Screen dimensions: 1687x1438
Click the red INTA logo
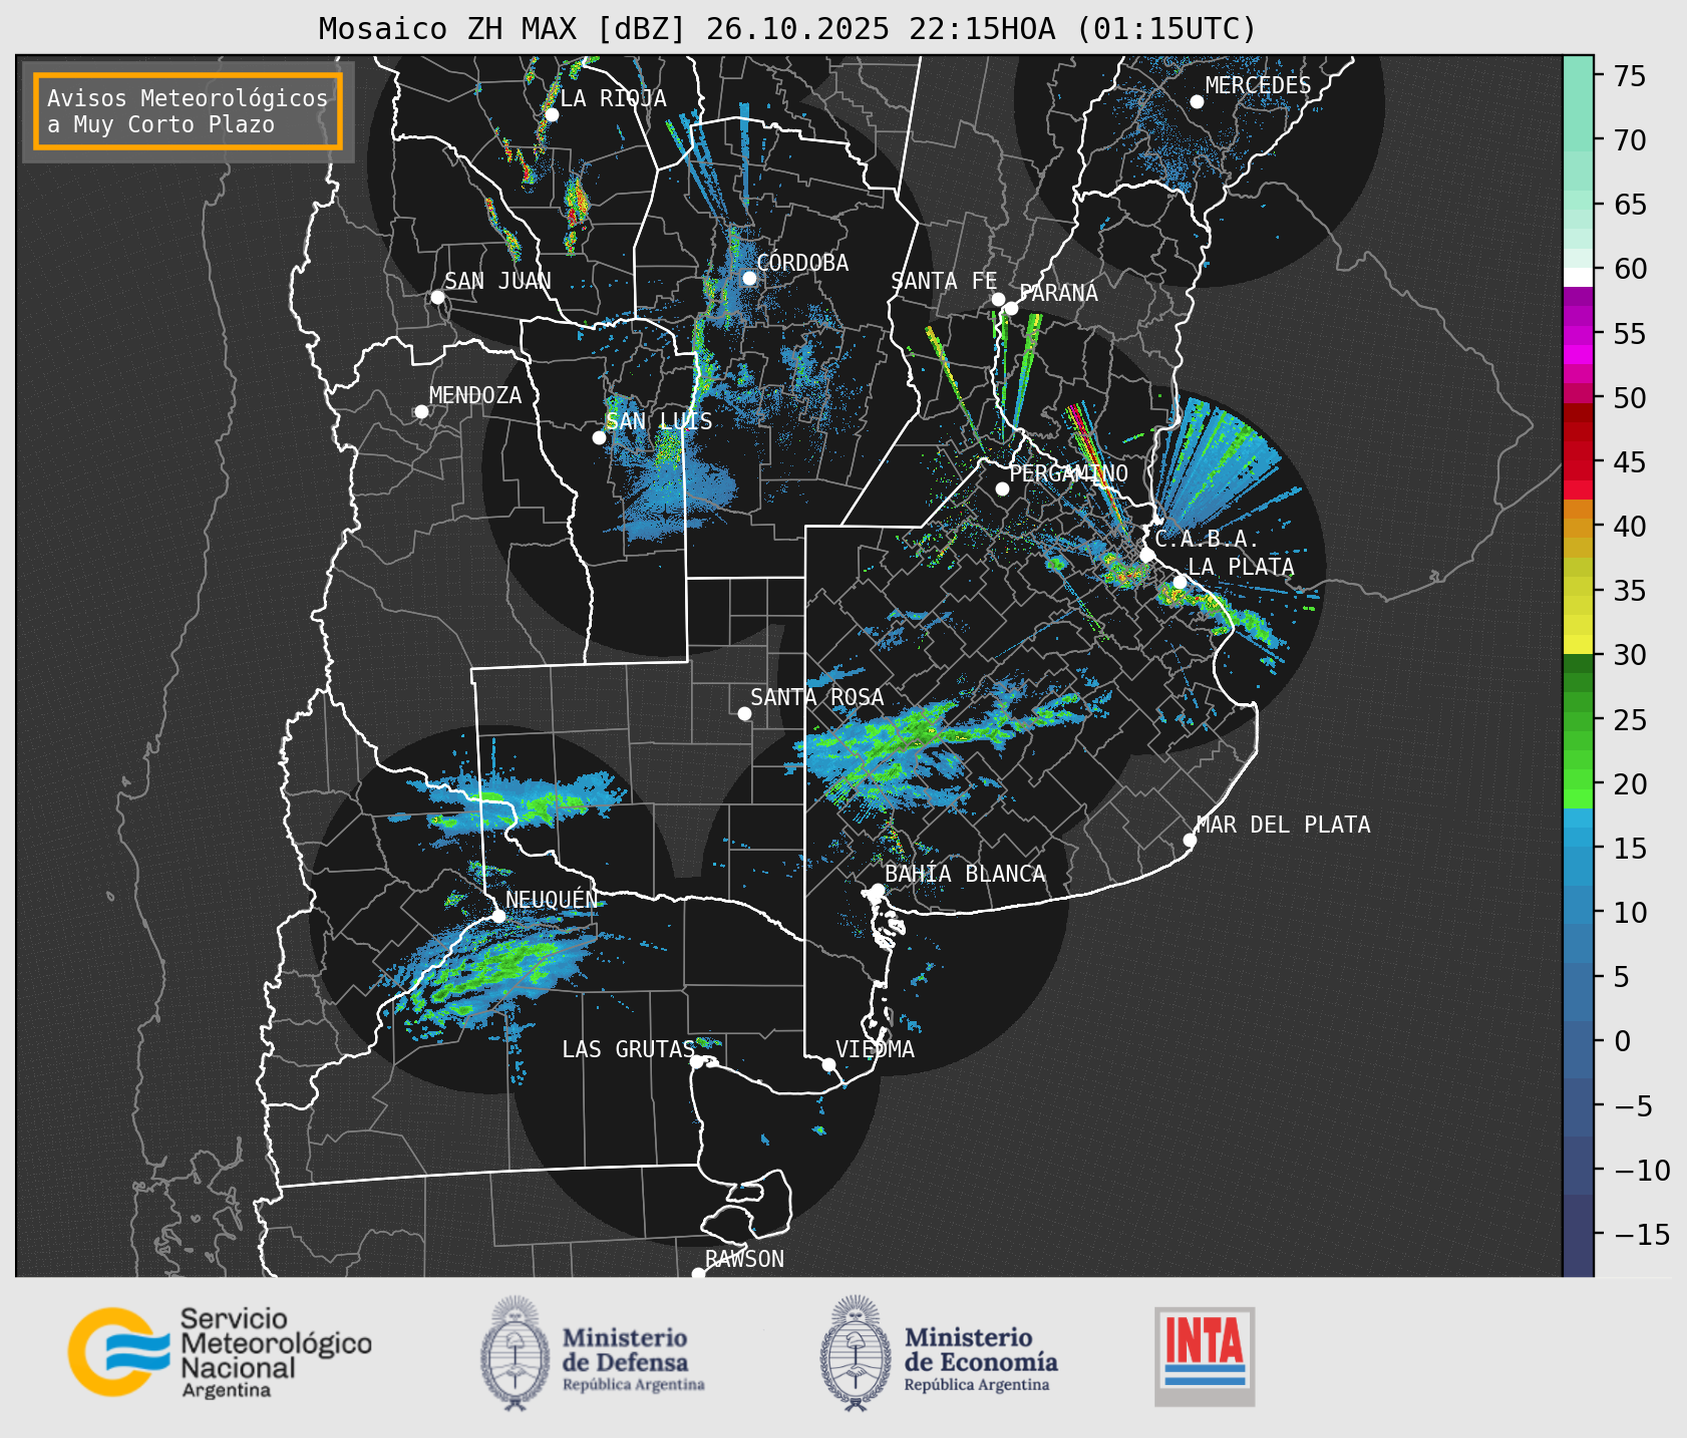[x=1205, y=1356]
